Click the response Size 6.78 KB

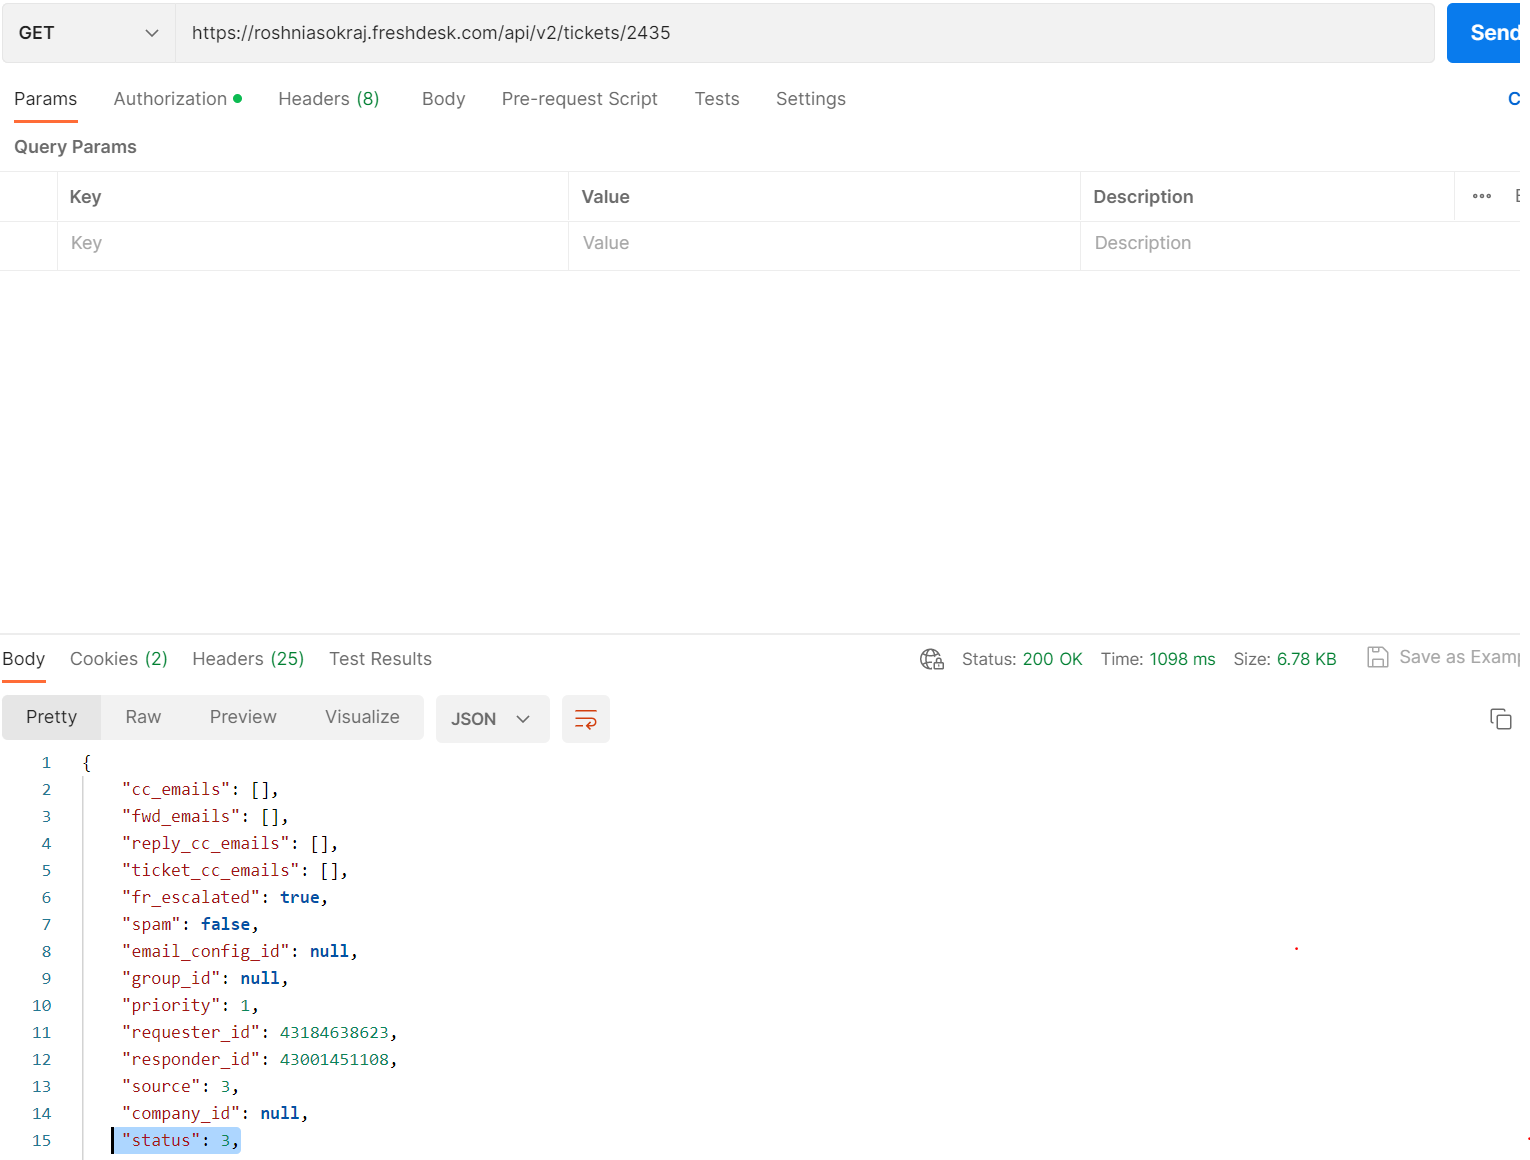pos(1285,659)
